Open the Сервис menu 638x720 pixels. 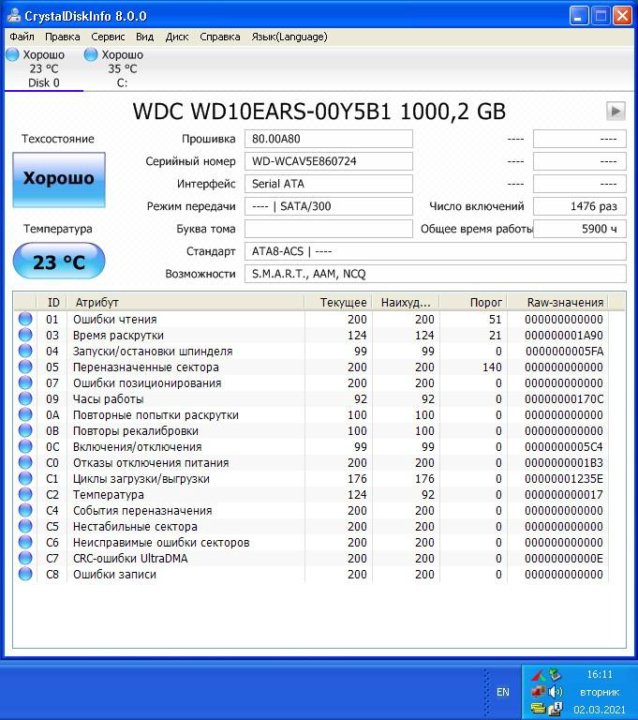coord(108,37)
